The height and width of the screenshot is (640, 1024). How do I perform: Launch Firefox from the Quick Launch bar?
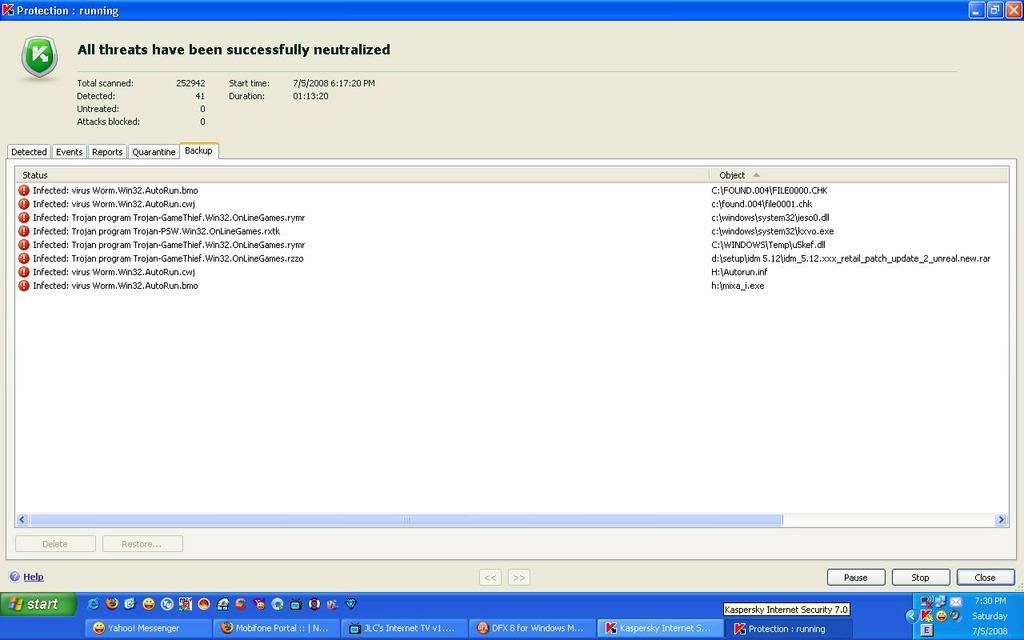click(x=112, y=604)
